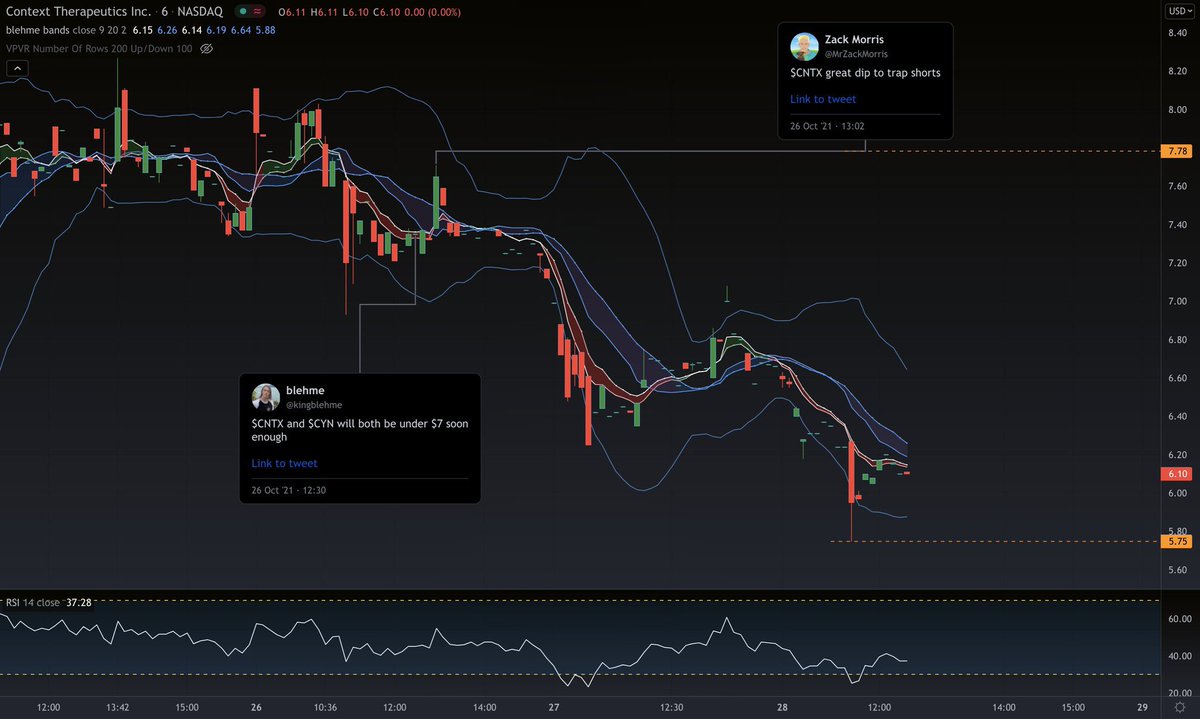
Task: Click the '$CNTX great dip to trap shorts' text
Action: 865,72
